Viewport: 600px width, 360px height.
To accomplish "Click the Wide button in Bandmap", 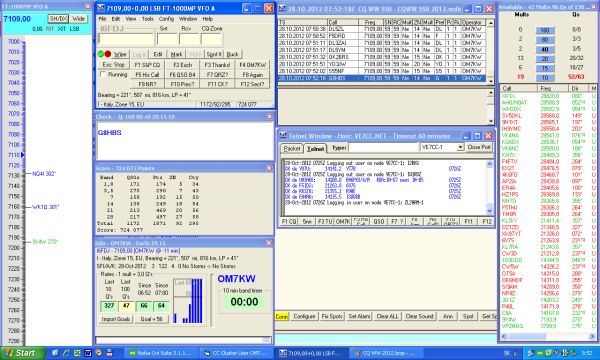I will click(79, 19).
